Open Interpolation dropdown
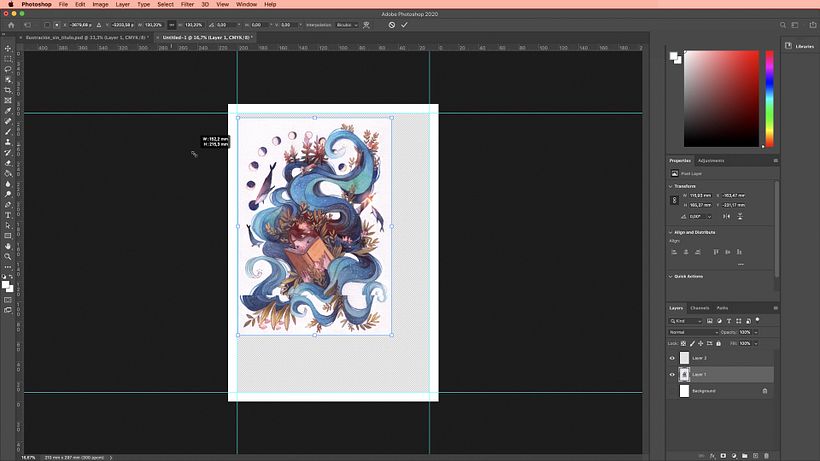The height and width of the screenshot is (461, 820). (x=347, y=25)
